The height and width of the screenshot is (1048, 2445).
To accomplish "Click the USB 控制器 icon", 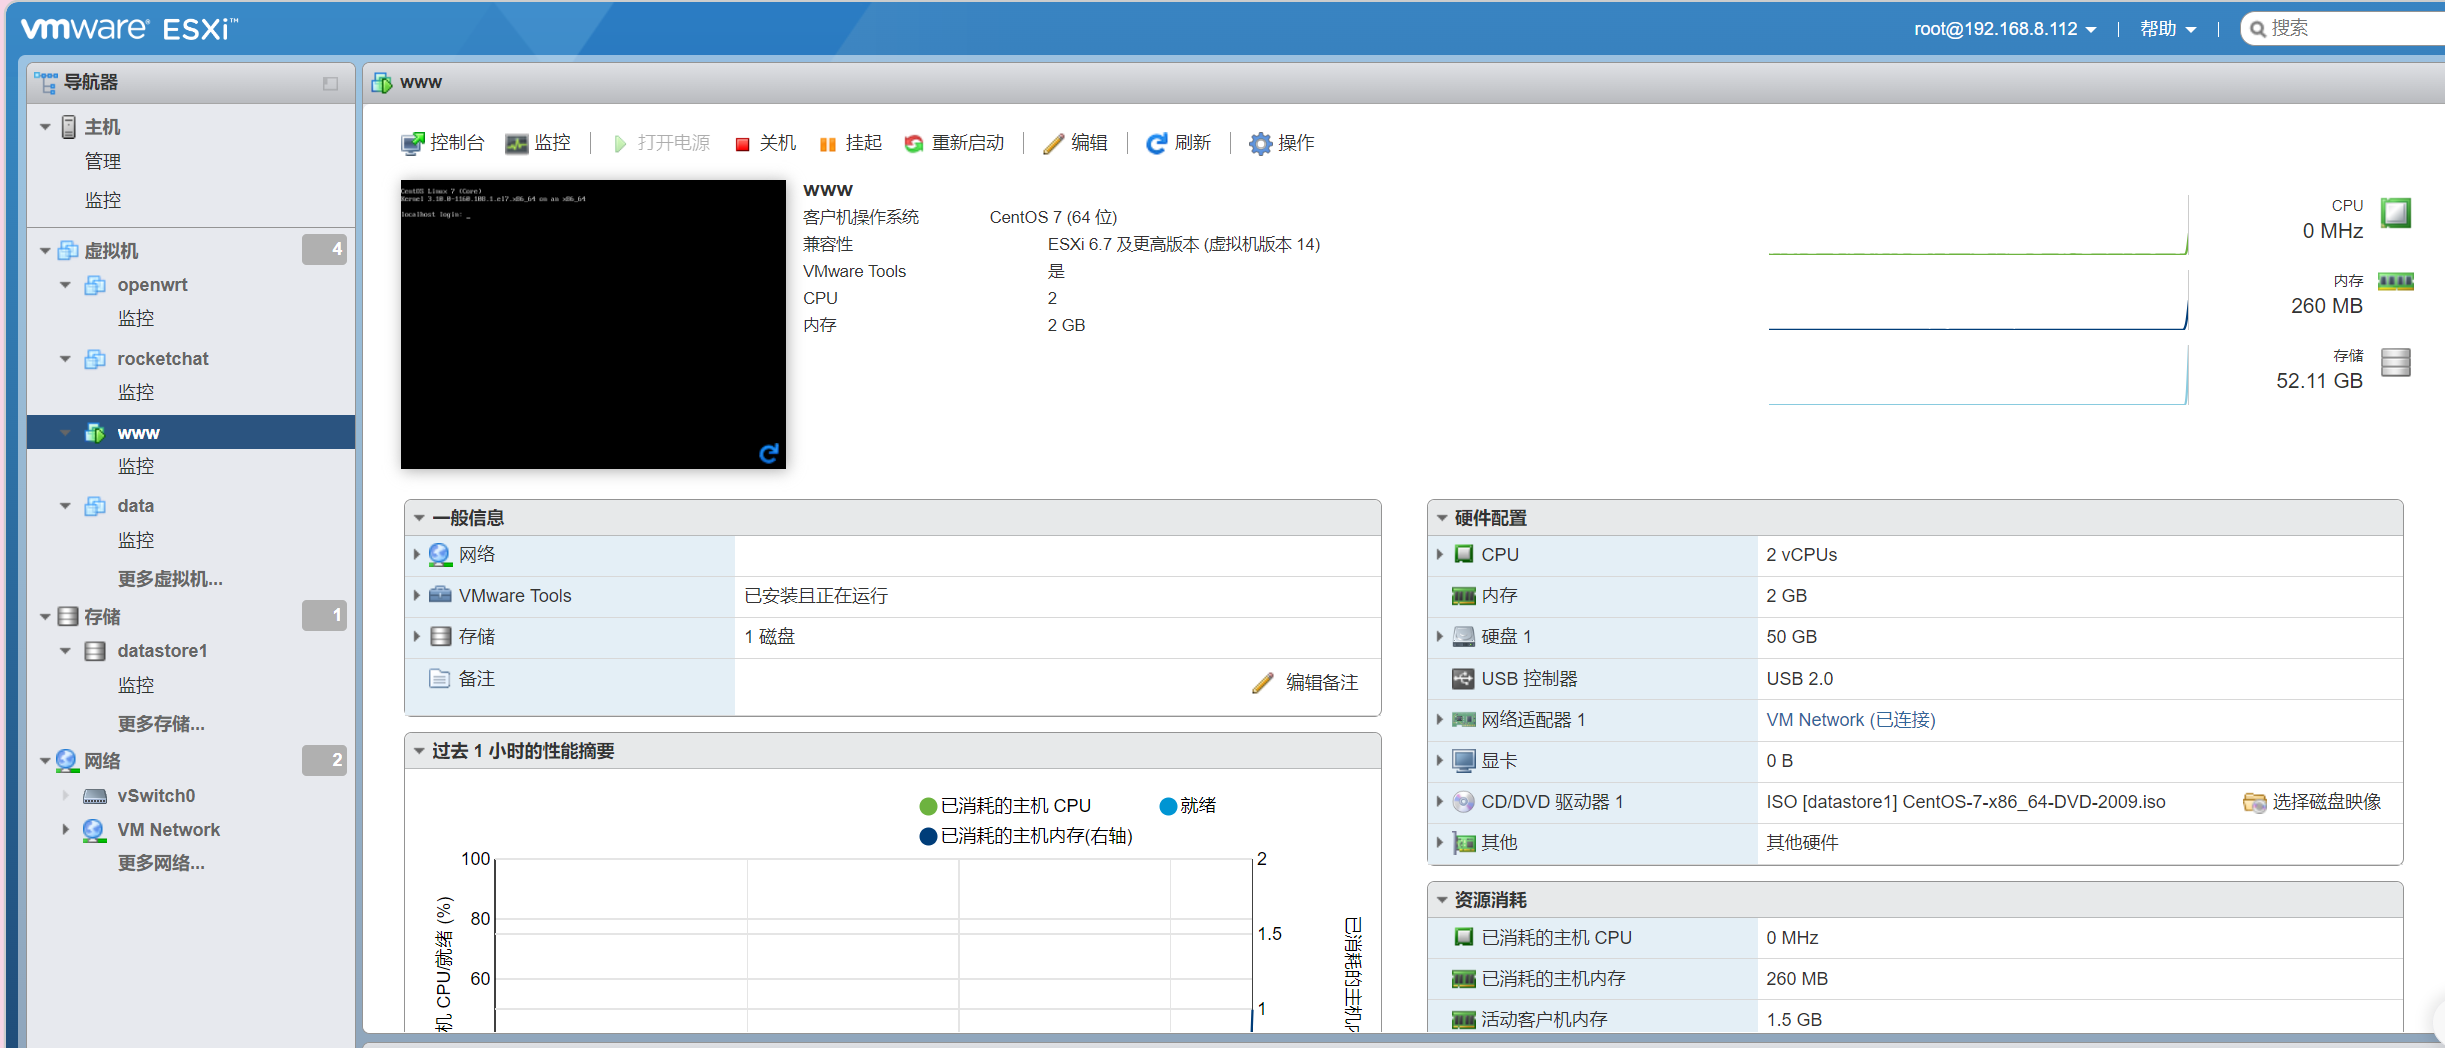I will pyautogui.click(x=1463, y=678).
